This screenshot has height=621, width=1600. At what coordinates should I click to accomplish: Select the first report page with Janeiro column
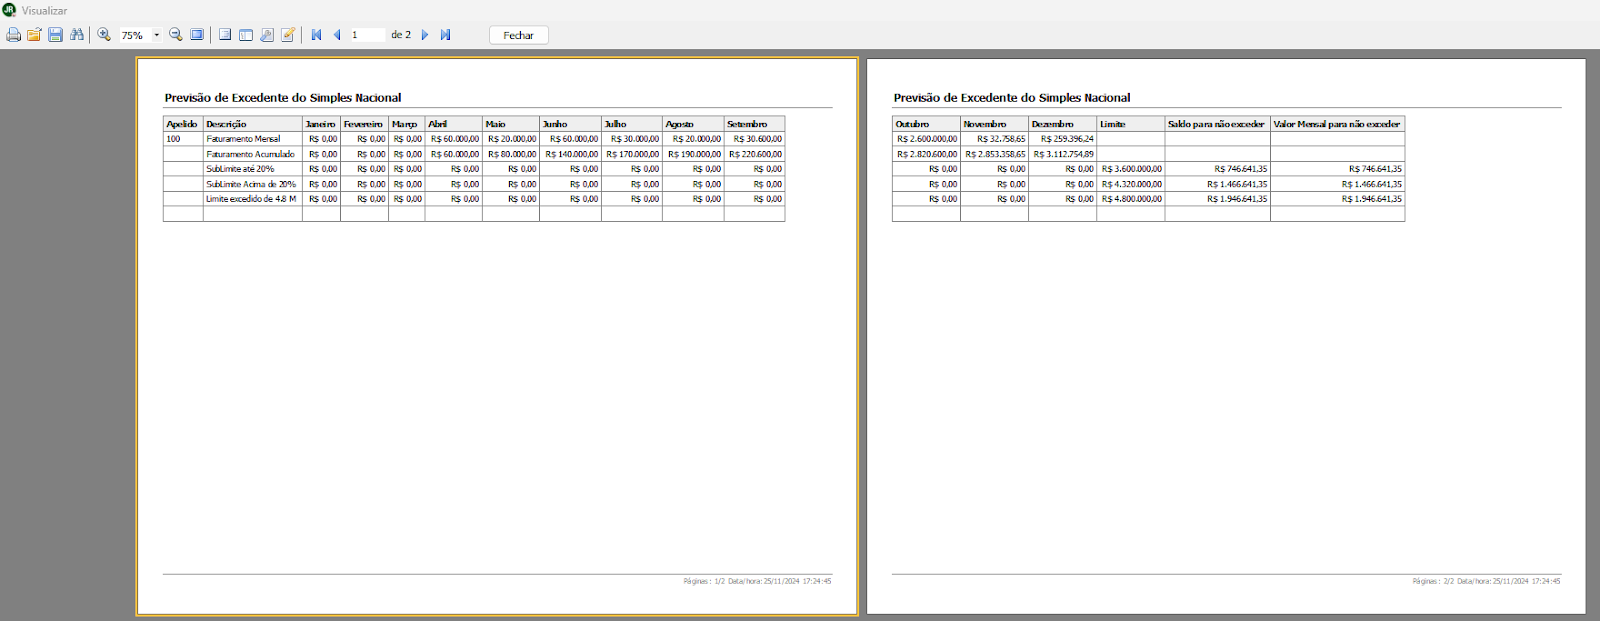[497, 336]
